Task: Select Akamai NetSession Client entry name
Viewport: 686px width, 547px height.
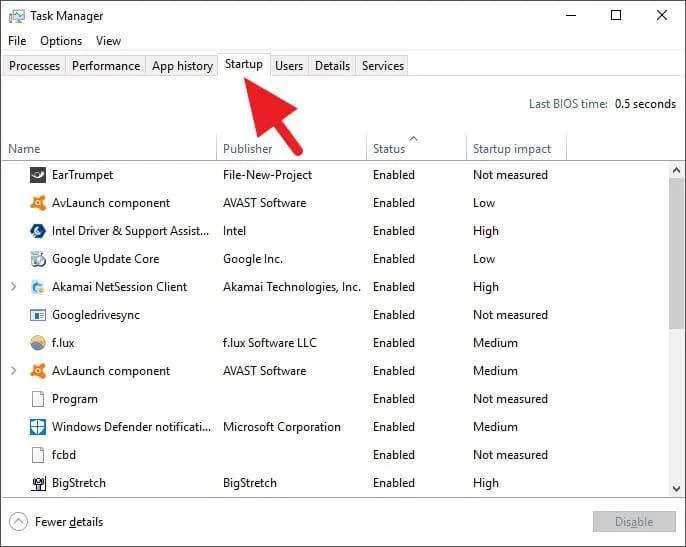Action: click(119, 287)
